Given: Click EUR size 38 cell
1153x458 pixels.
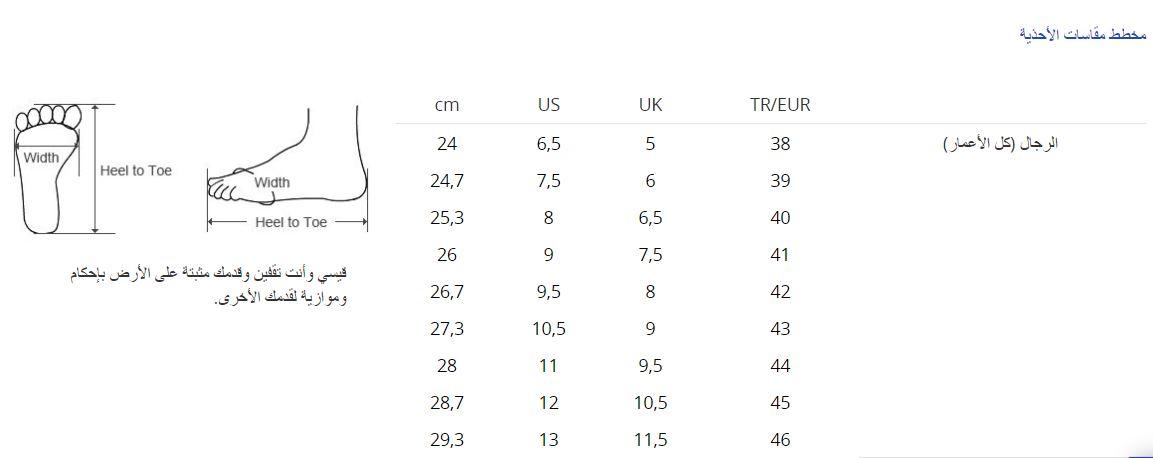Looking at the screenshot, I should point(780,144).
